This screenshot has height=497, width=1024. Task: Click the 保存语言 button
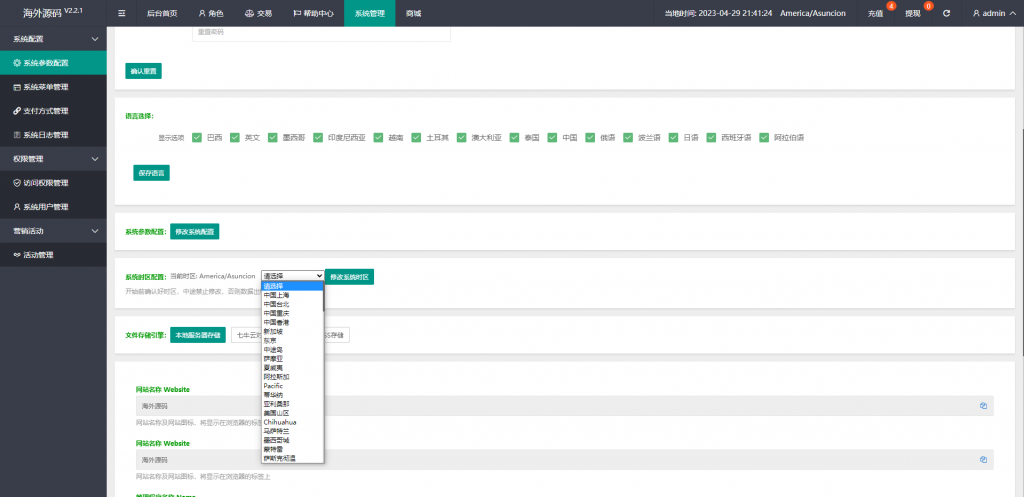(151, 172)
